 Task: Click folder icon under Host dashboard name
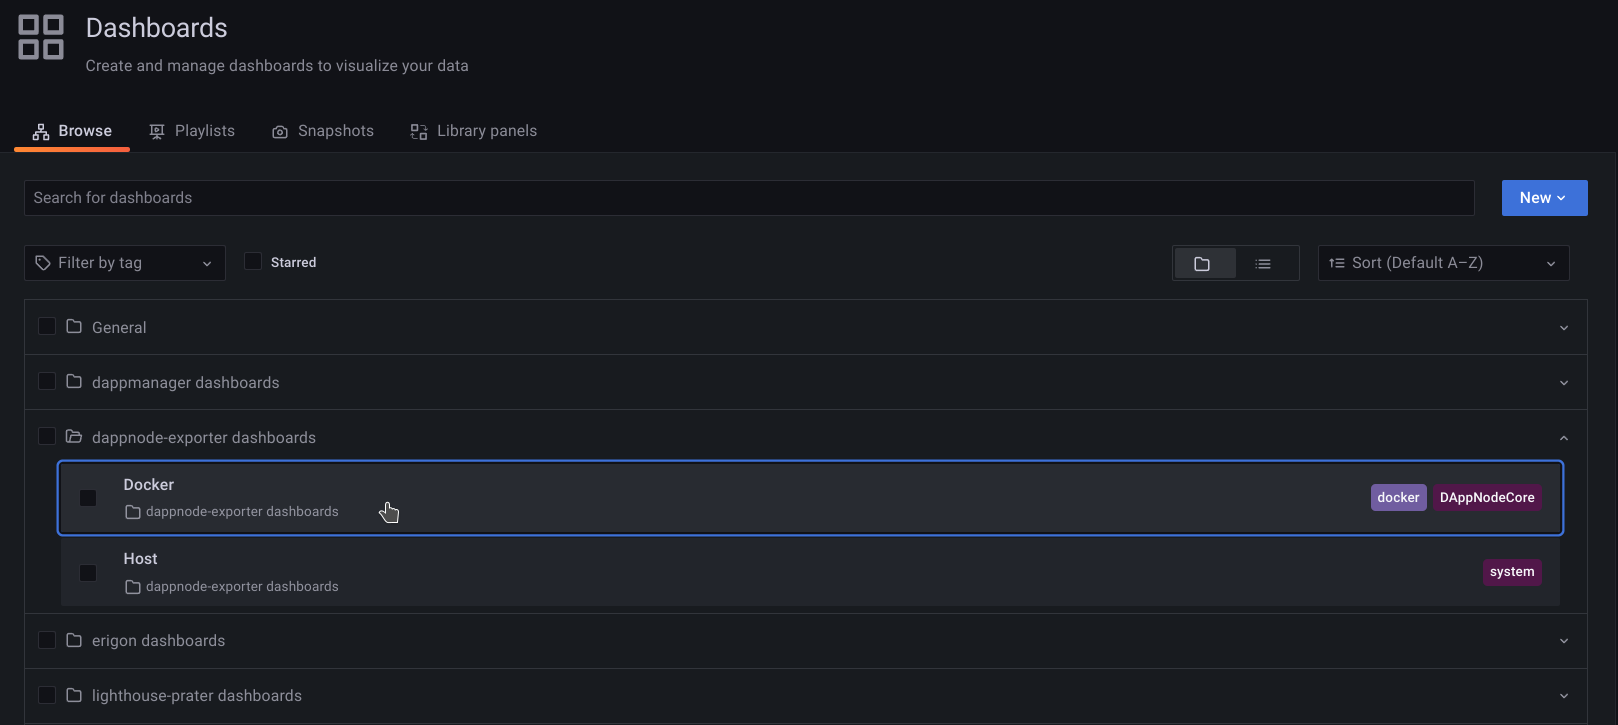(133, 587)
